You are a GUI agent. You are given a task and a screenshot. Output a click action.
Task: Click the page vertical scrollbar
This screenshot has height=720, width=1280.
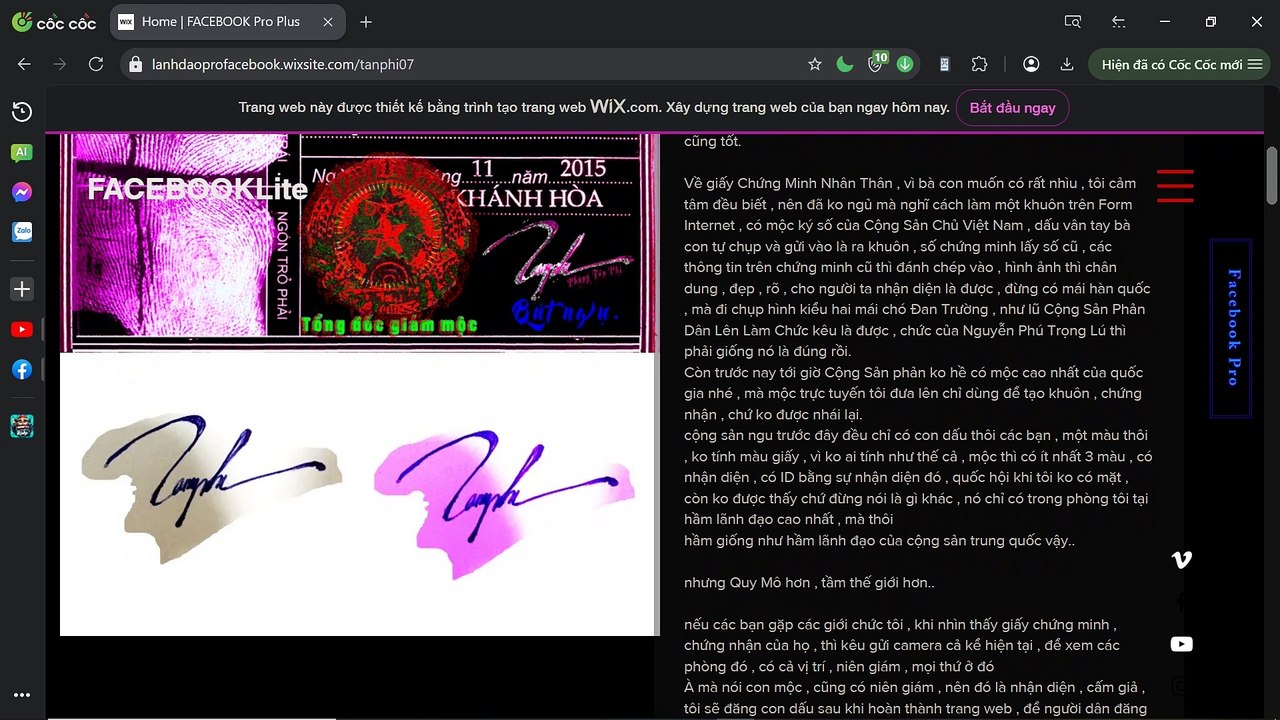pyautogui.click(x=1272, y=177)
